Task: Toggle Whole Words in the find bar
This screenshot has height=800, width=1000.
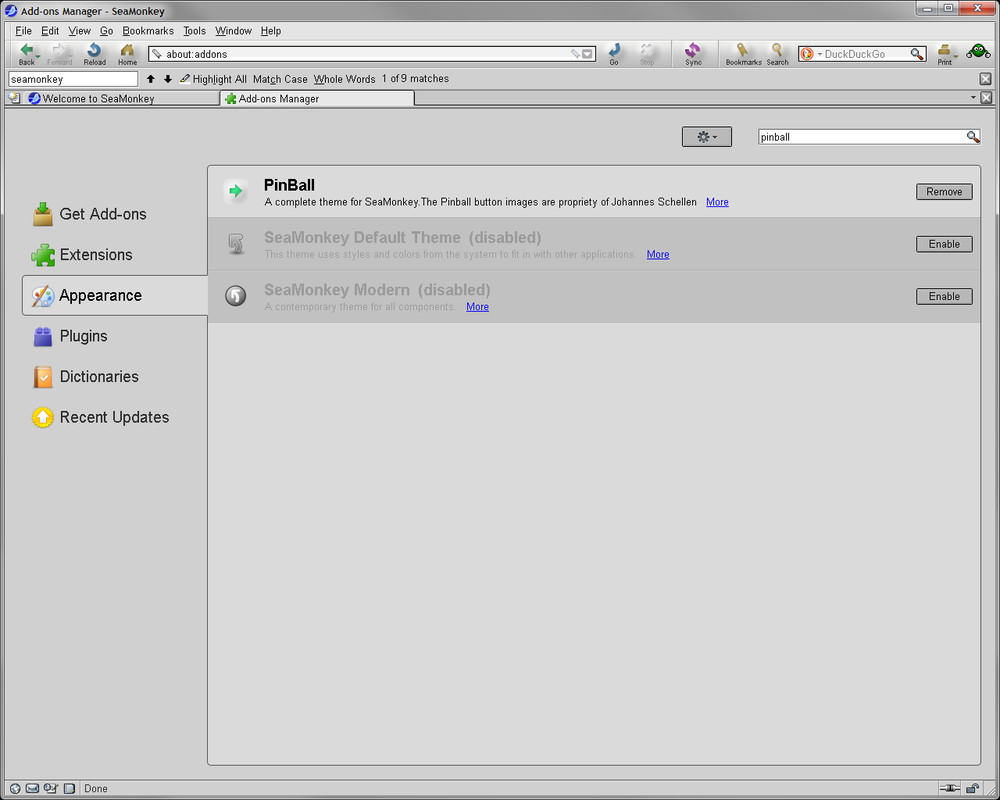Action: tap(344, 79)
